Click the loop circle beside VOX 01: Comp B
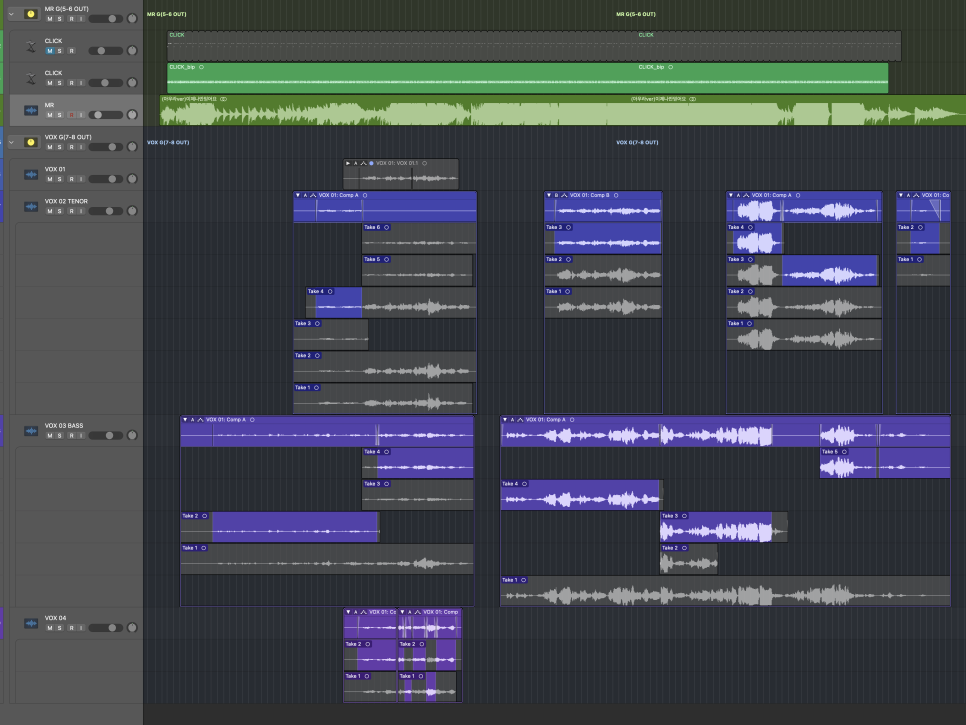This screenshot has width=966, height=725. [x=616, y=195]
